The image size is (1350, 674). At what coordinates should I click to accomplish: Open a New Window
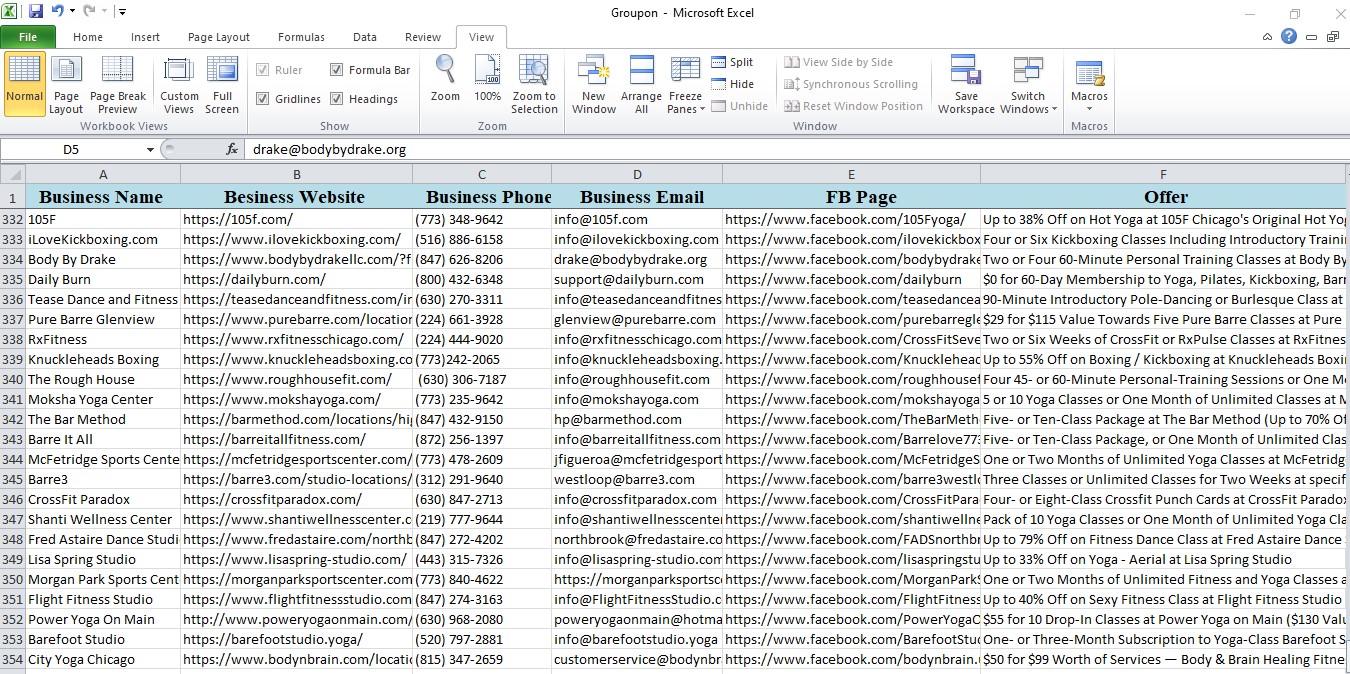[x=594, y=84]
